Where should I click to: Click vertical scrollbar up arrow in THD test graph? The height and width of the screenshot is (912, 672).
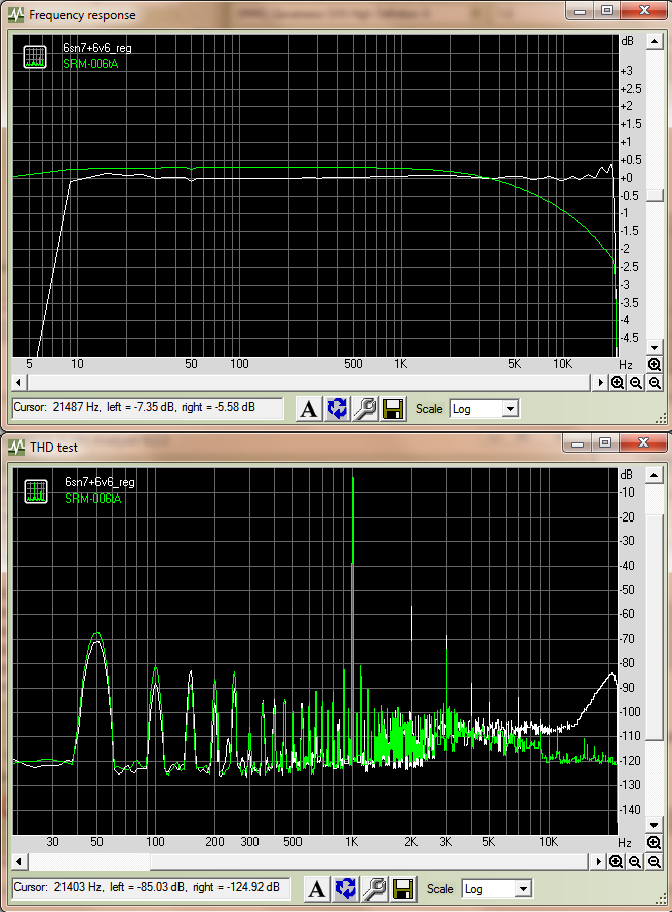654,476
